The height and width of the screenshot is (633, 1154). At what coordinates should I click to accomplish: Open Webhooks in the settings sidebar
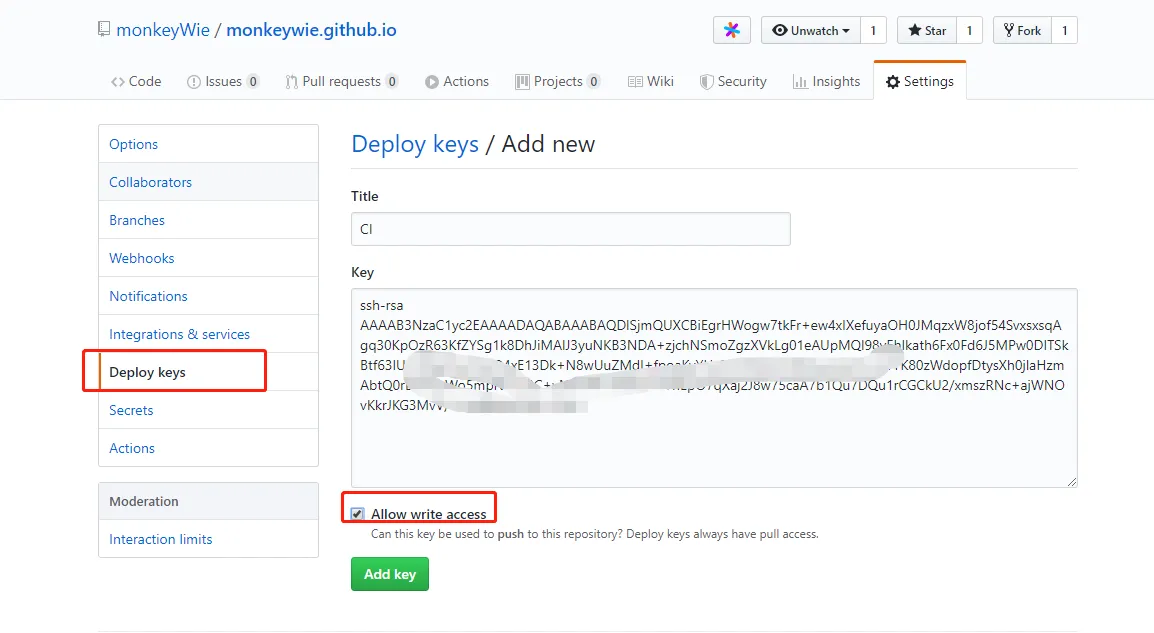pos(142,258)
